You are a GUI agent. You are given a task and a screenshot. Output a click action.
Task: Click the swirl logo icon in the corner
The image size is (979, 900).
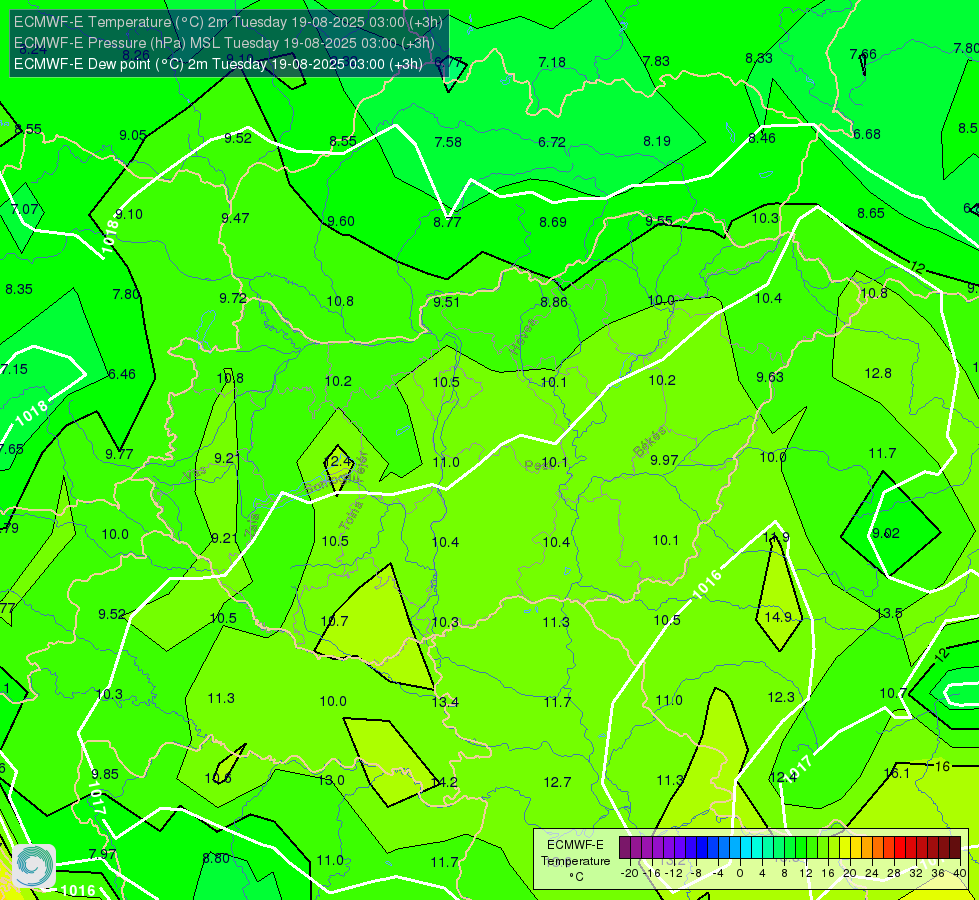tap(34, 865)
